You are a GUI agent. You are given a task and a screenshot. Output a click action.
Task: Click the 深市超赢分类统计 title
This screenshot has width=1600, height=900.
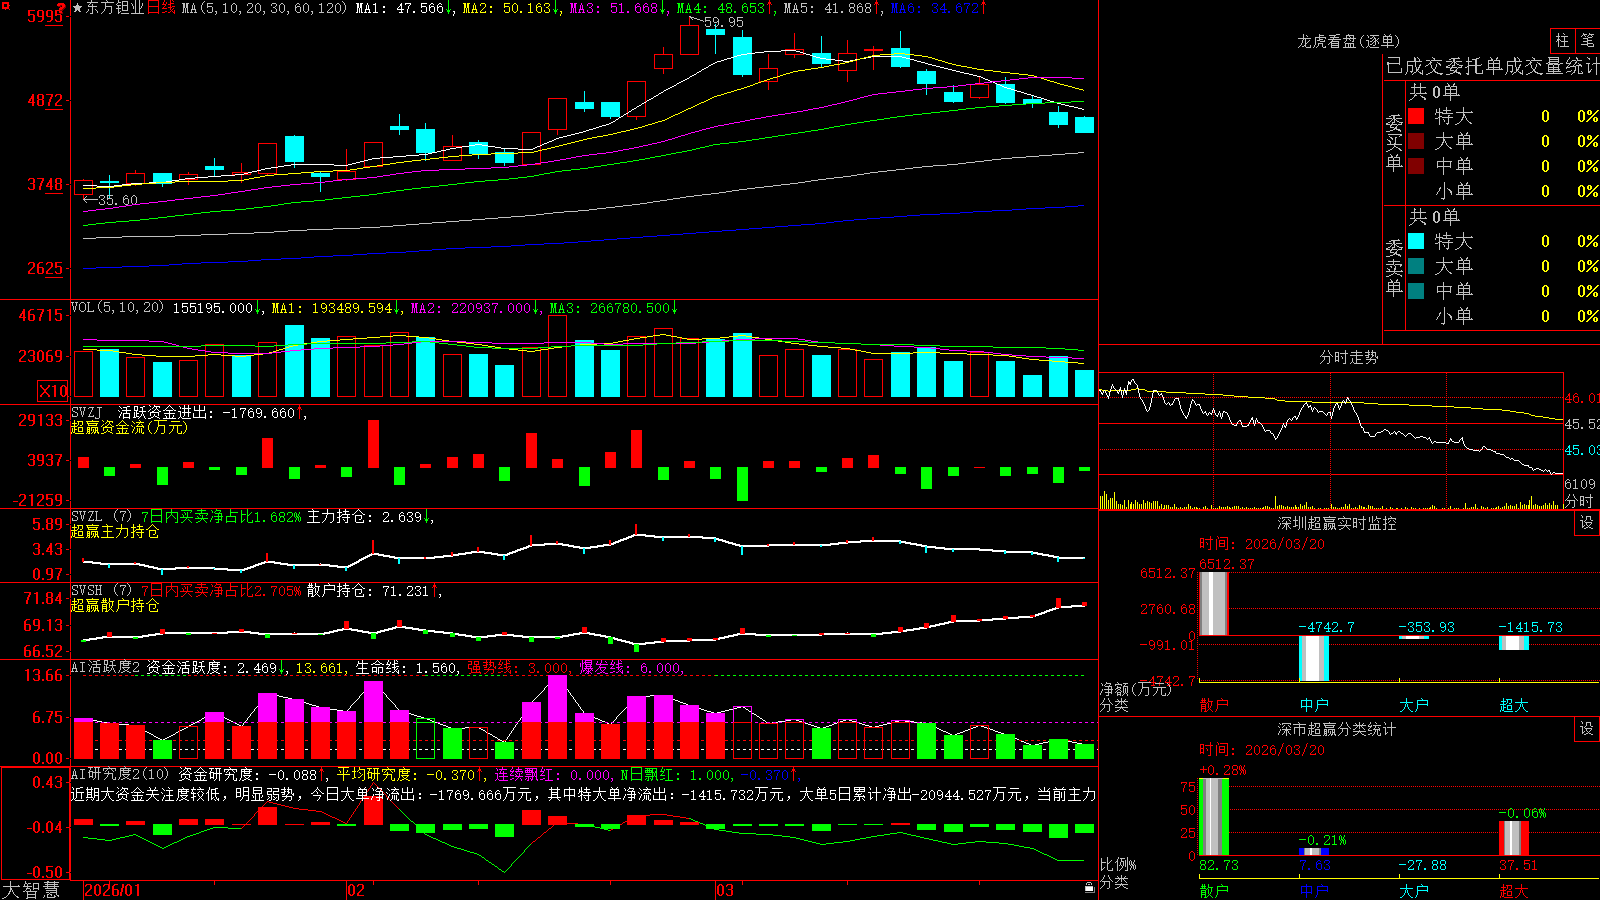pos(1336,729)
